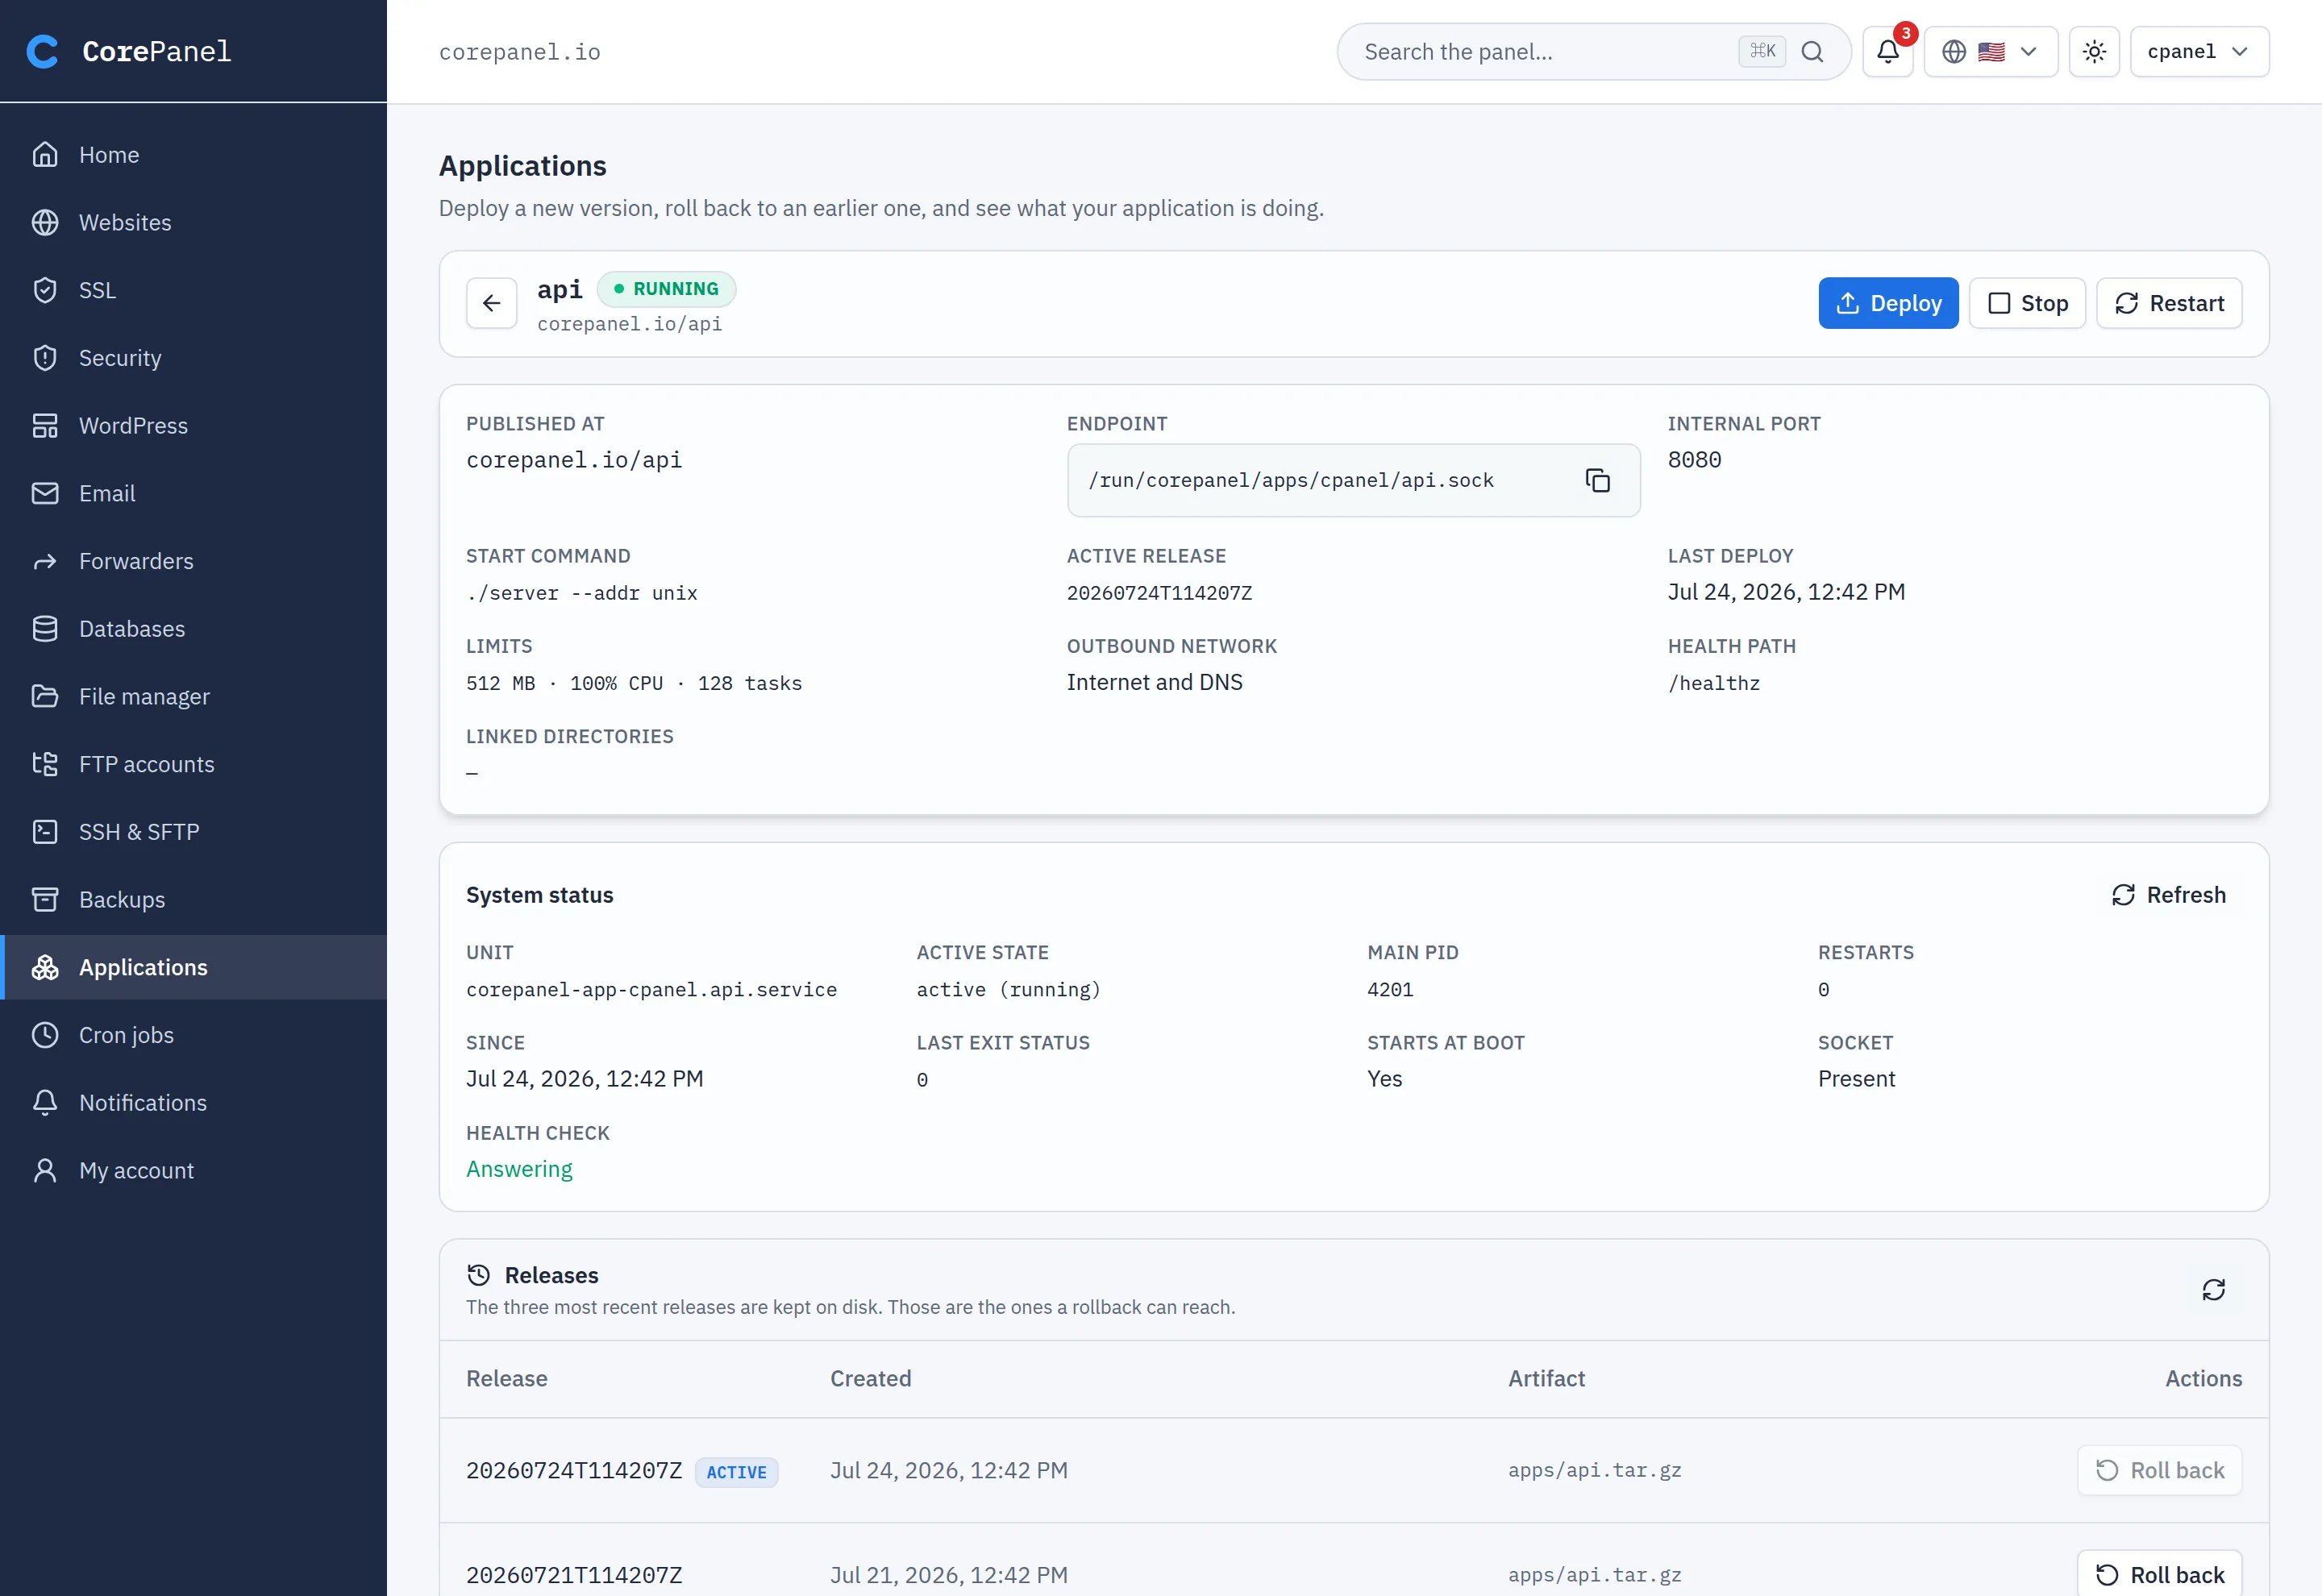2322x1596 pixels.
Task: Open the language selector with US flag
Action: pos(1990,51)
